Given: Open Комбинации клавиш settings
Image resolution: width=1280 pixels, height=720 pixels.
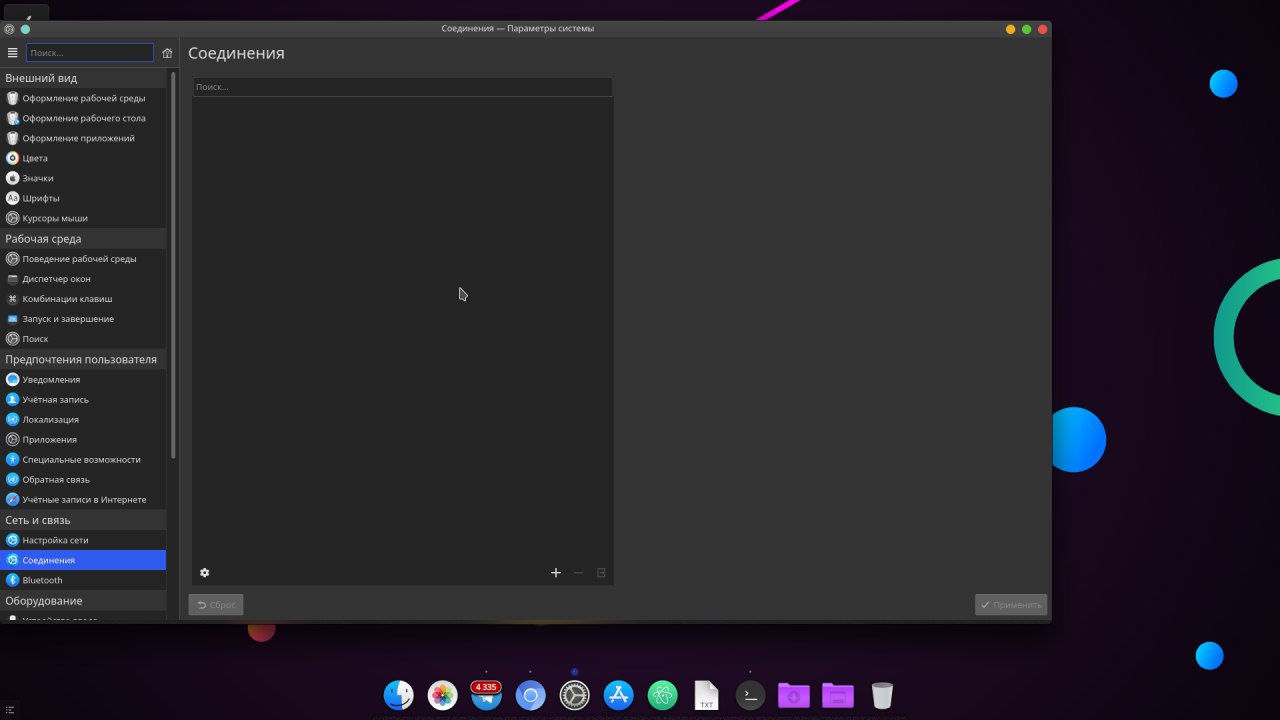Looking at the screenshot, I should (83, 299).
